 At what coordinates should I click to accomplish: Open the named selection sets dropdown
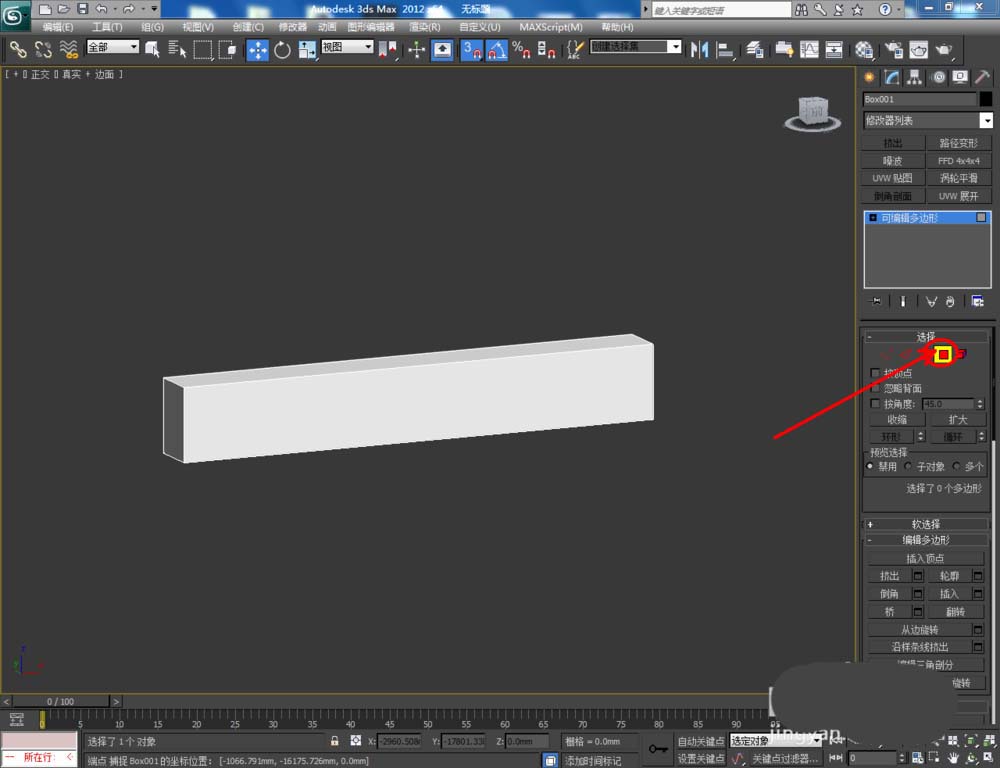(x=636, y=47)
